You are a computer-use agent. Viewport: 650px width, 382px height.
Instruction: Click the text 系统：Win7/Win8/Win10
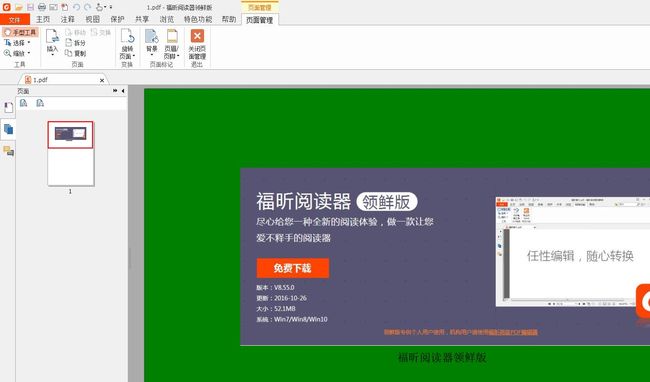click(292, 319)
